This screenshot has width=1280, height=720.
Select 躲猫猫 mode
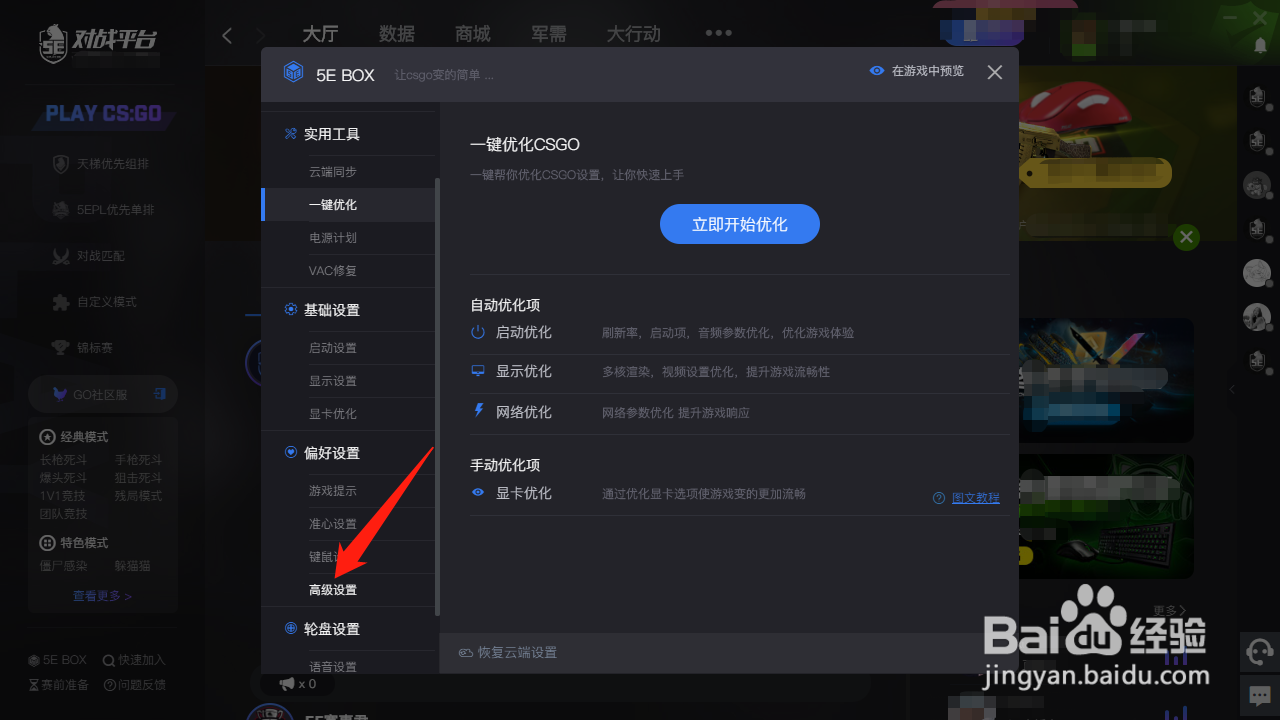[132, 566]
